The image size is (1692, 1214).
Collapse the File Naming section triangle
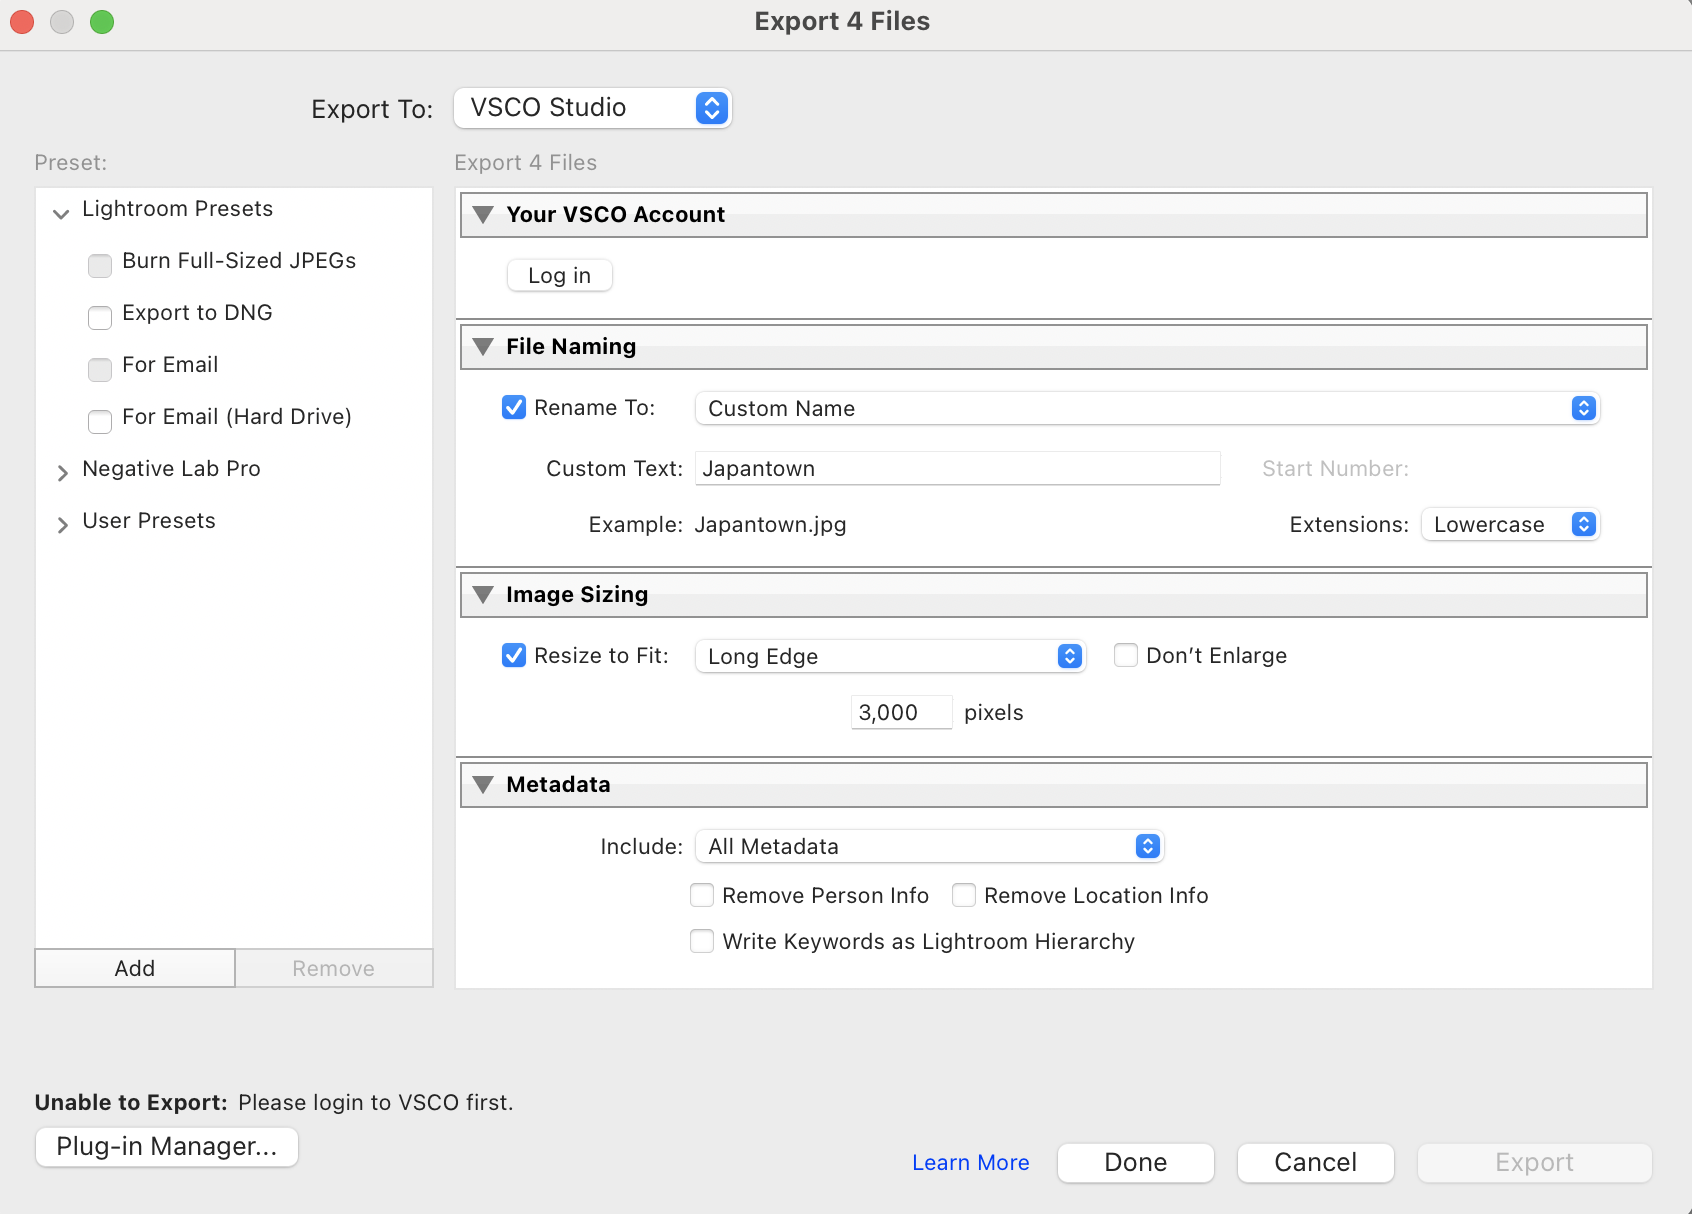(x=483, y=347)
